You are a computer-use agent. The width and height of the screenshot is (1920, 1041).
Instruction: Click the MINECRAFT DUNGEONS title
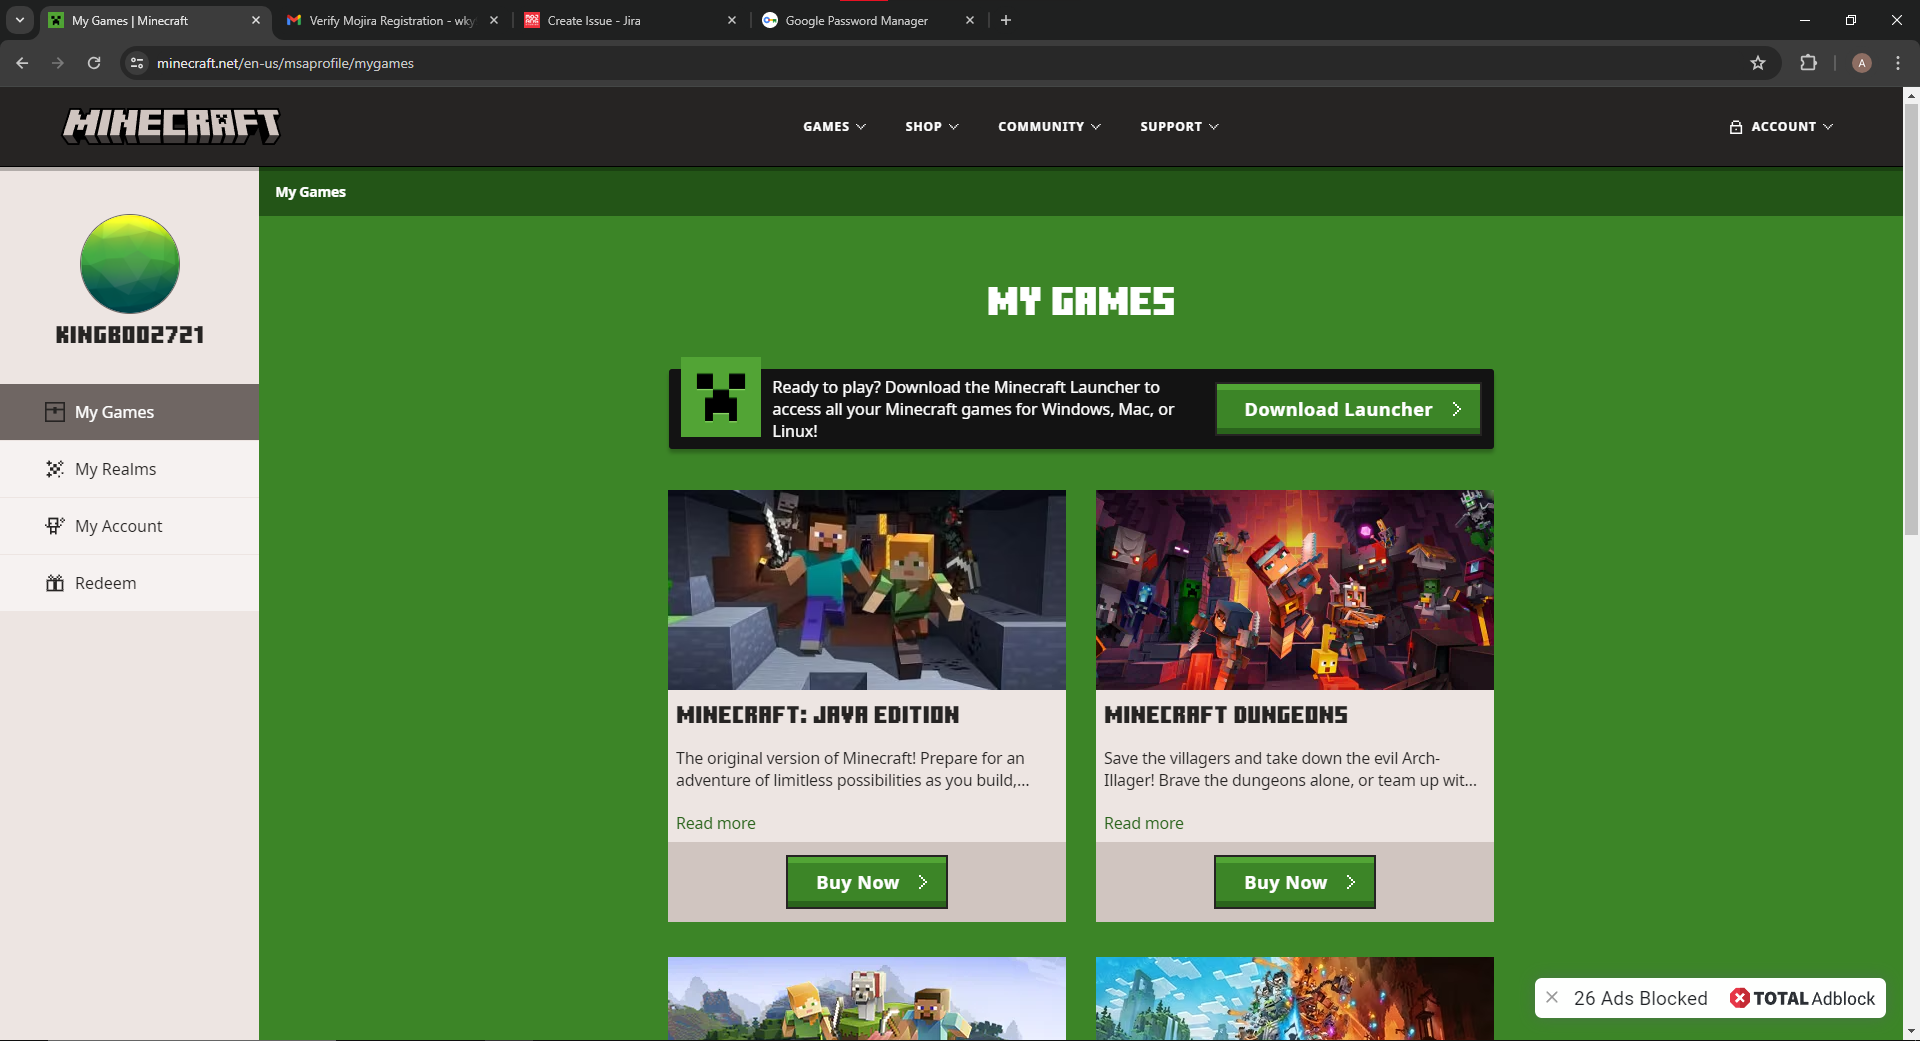coord(1226,715)
